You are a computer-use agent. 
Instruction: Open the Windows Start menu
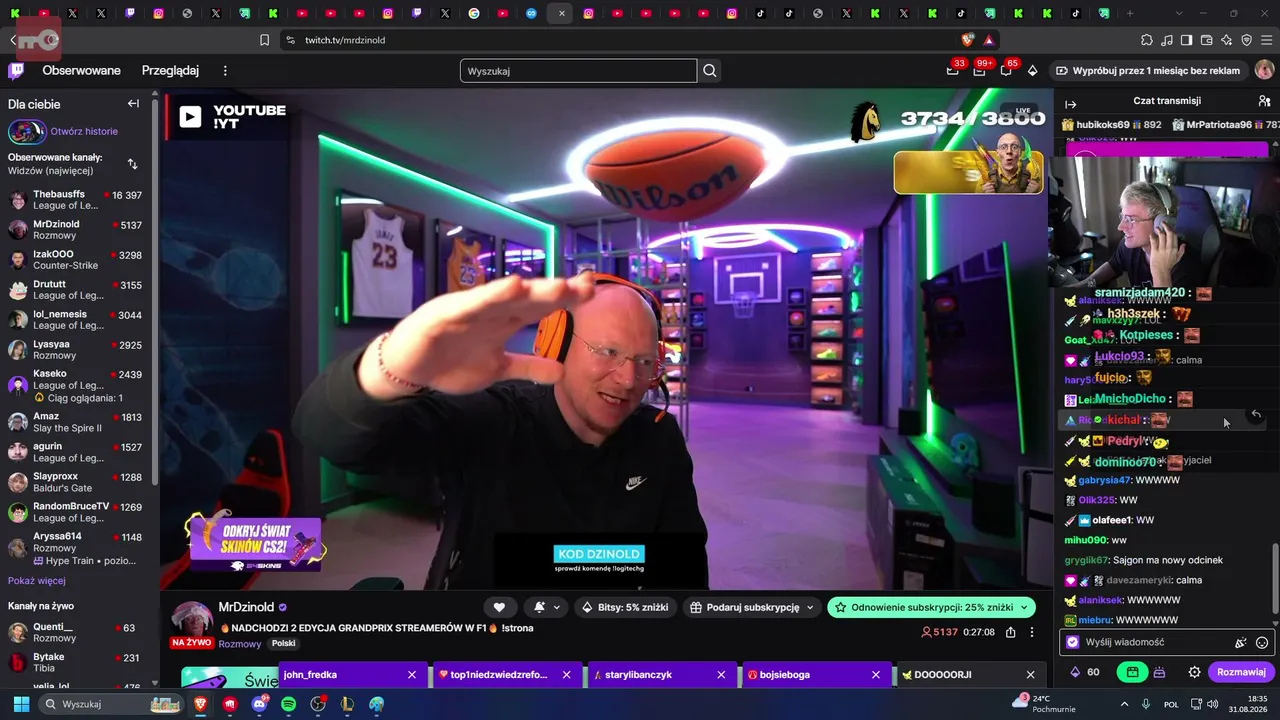tap(21, 704)
